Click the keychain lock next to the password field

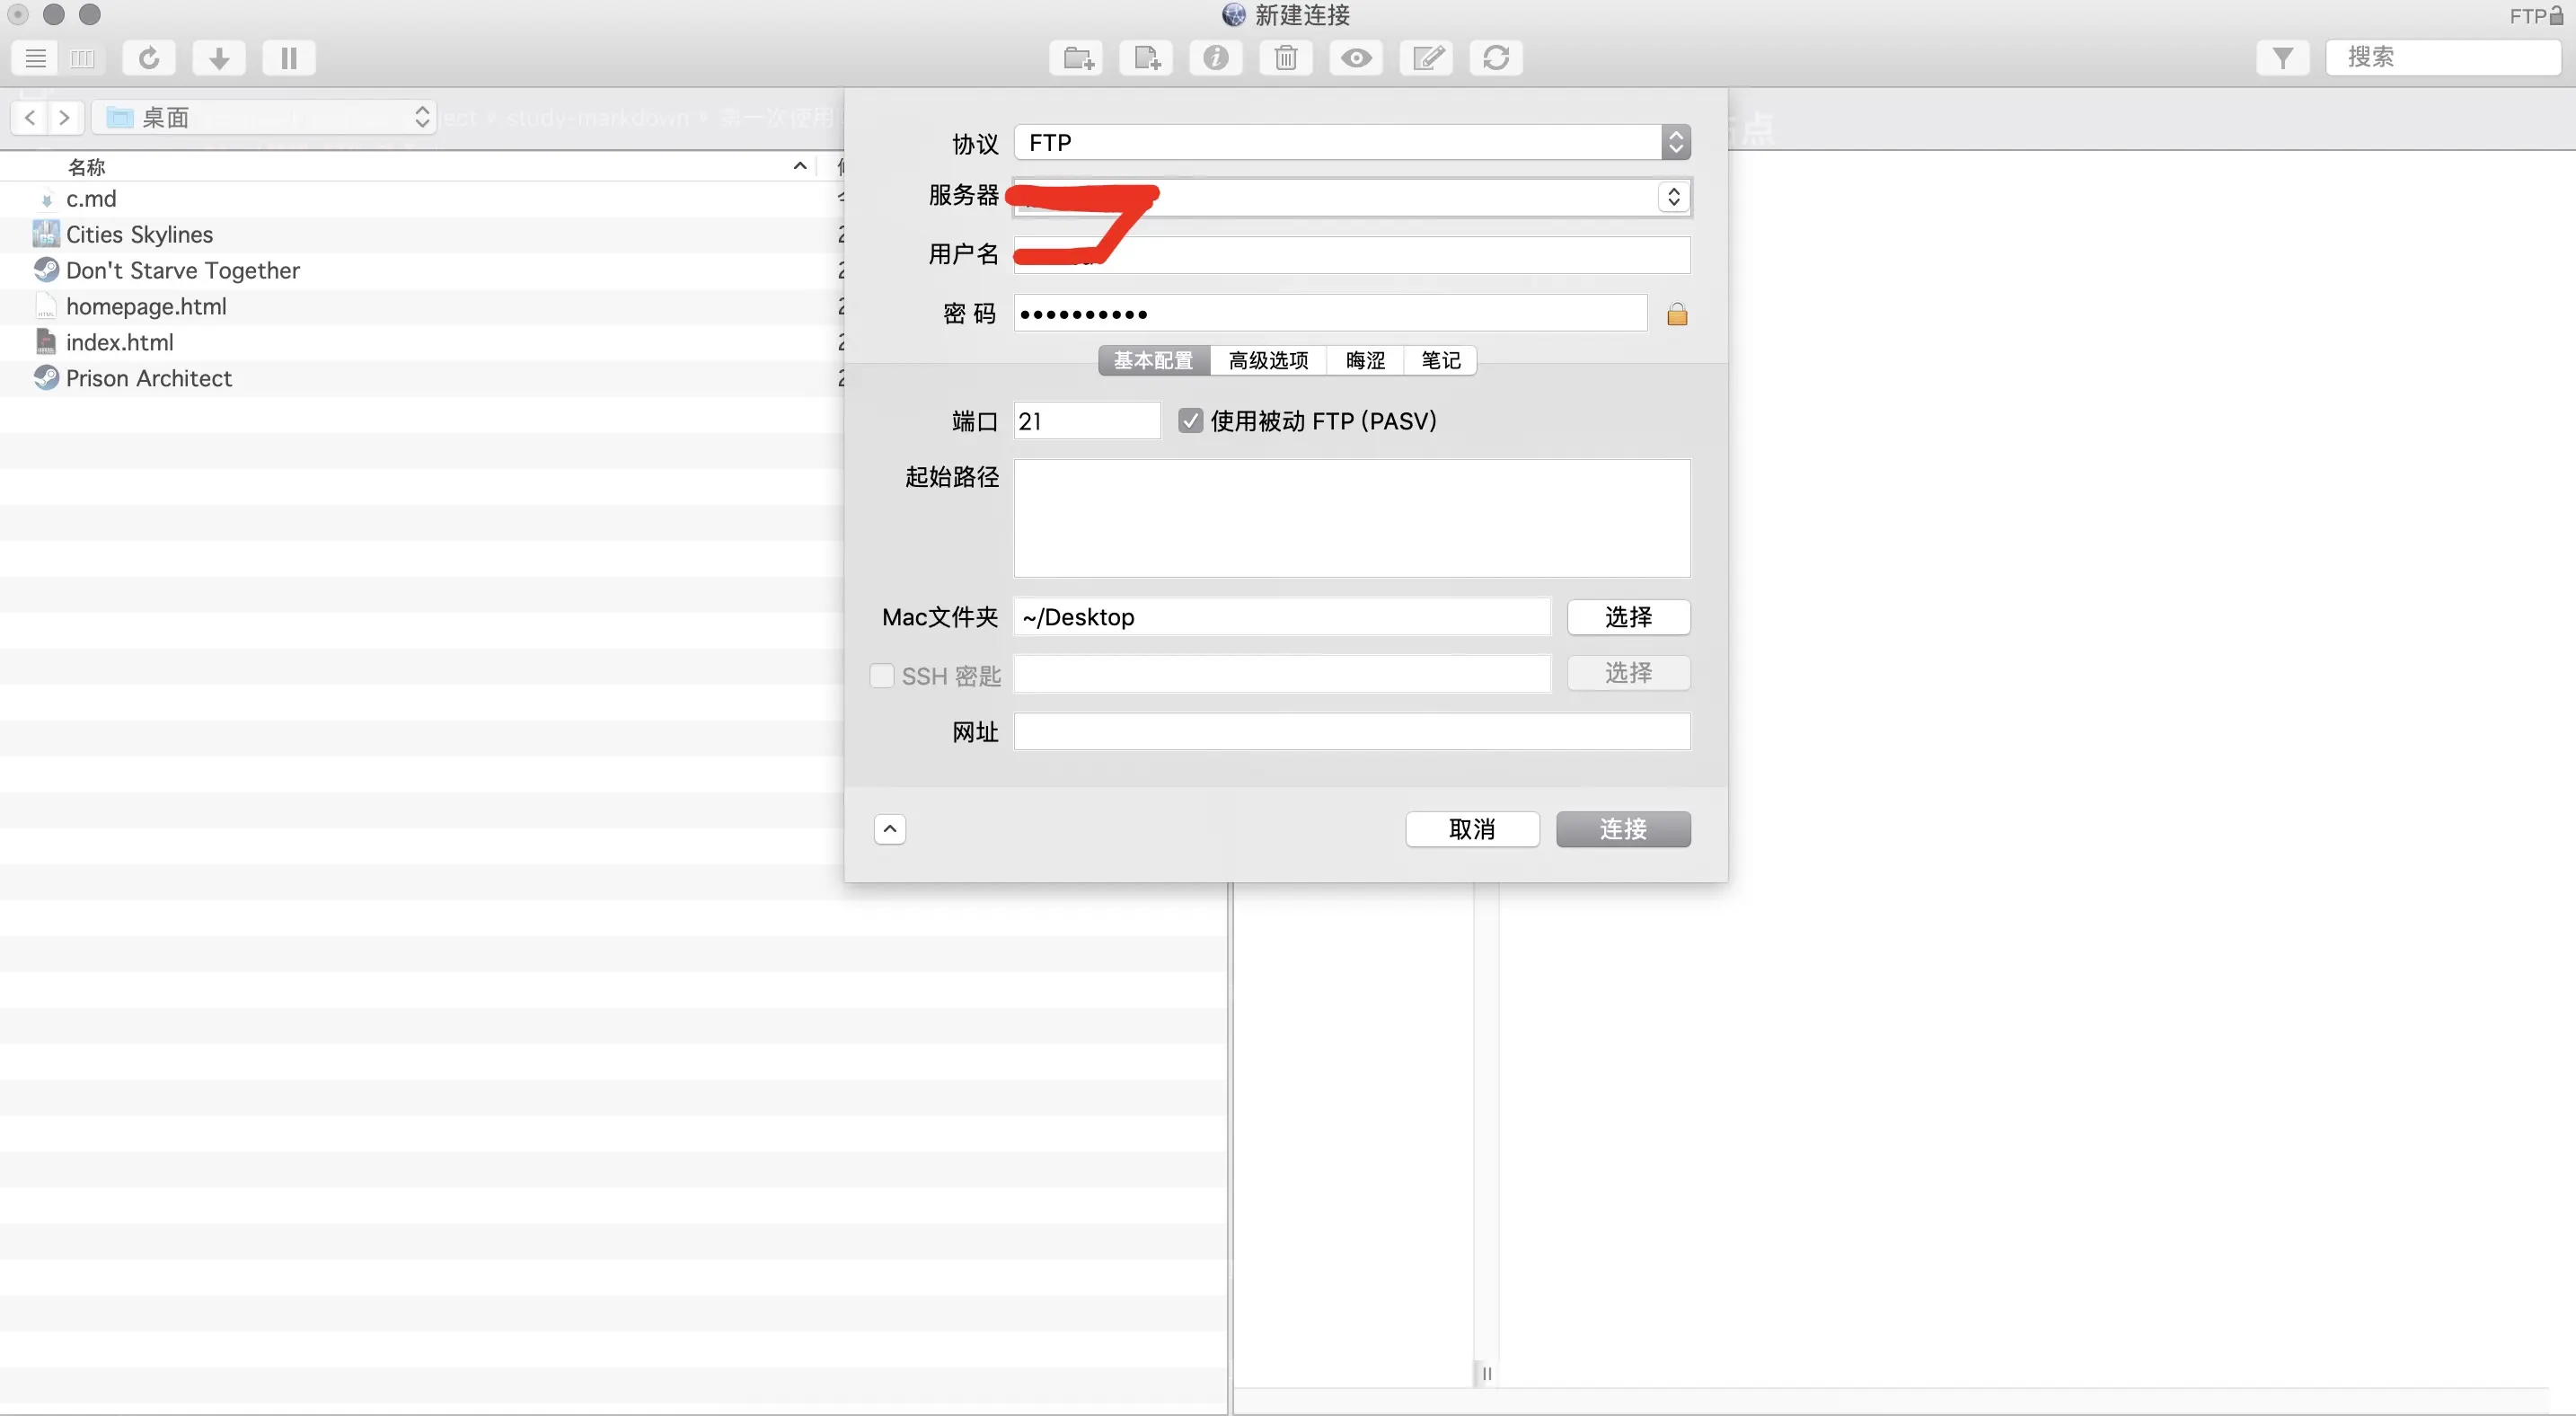(1677, 313)
